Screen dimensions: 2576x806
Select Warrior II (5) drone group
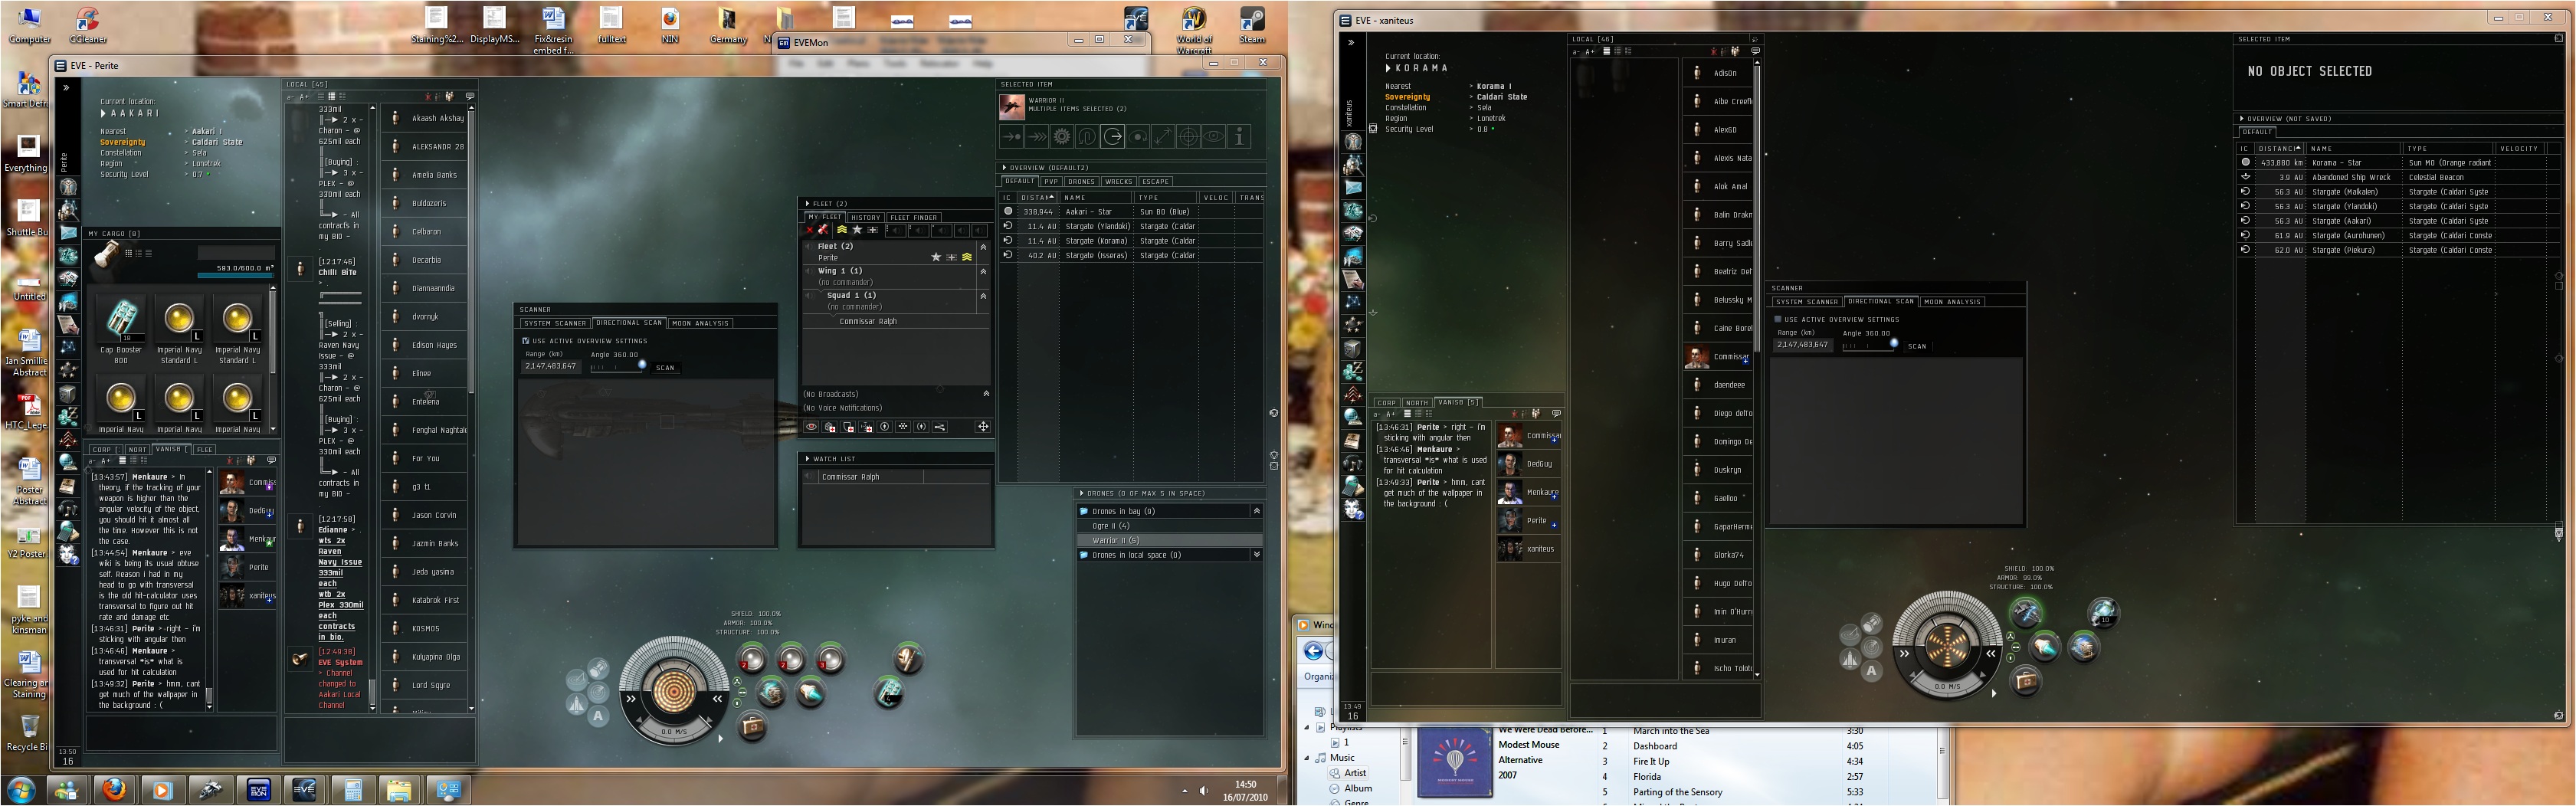pyautogui.click(x=1169, y=540)
